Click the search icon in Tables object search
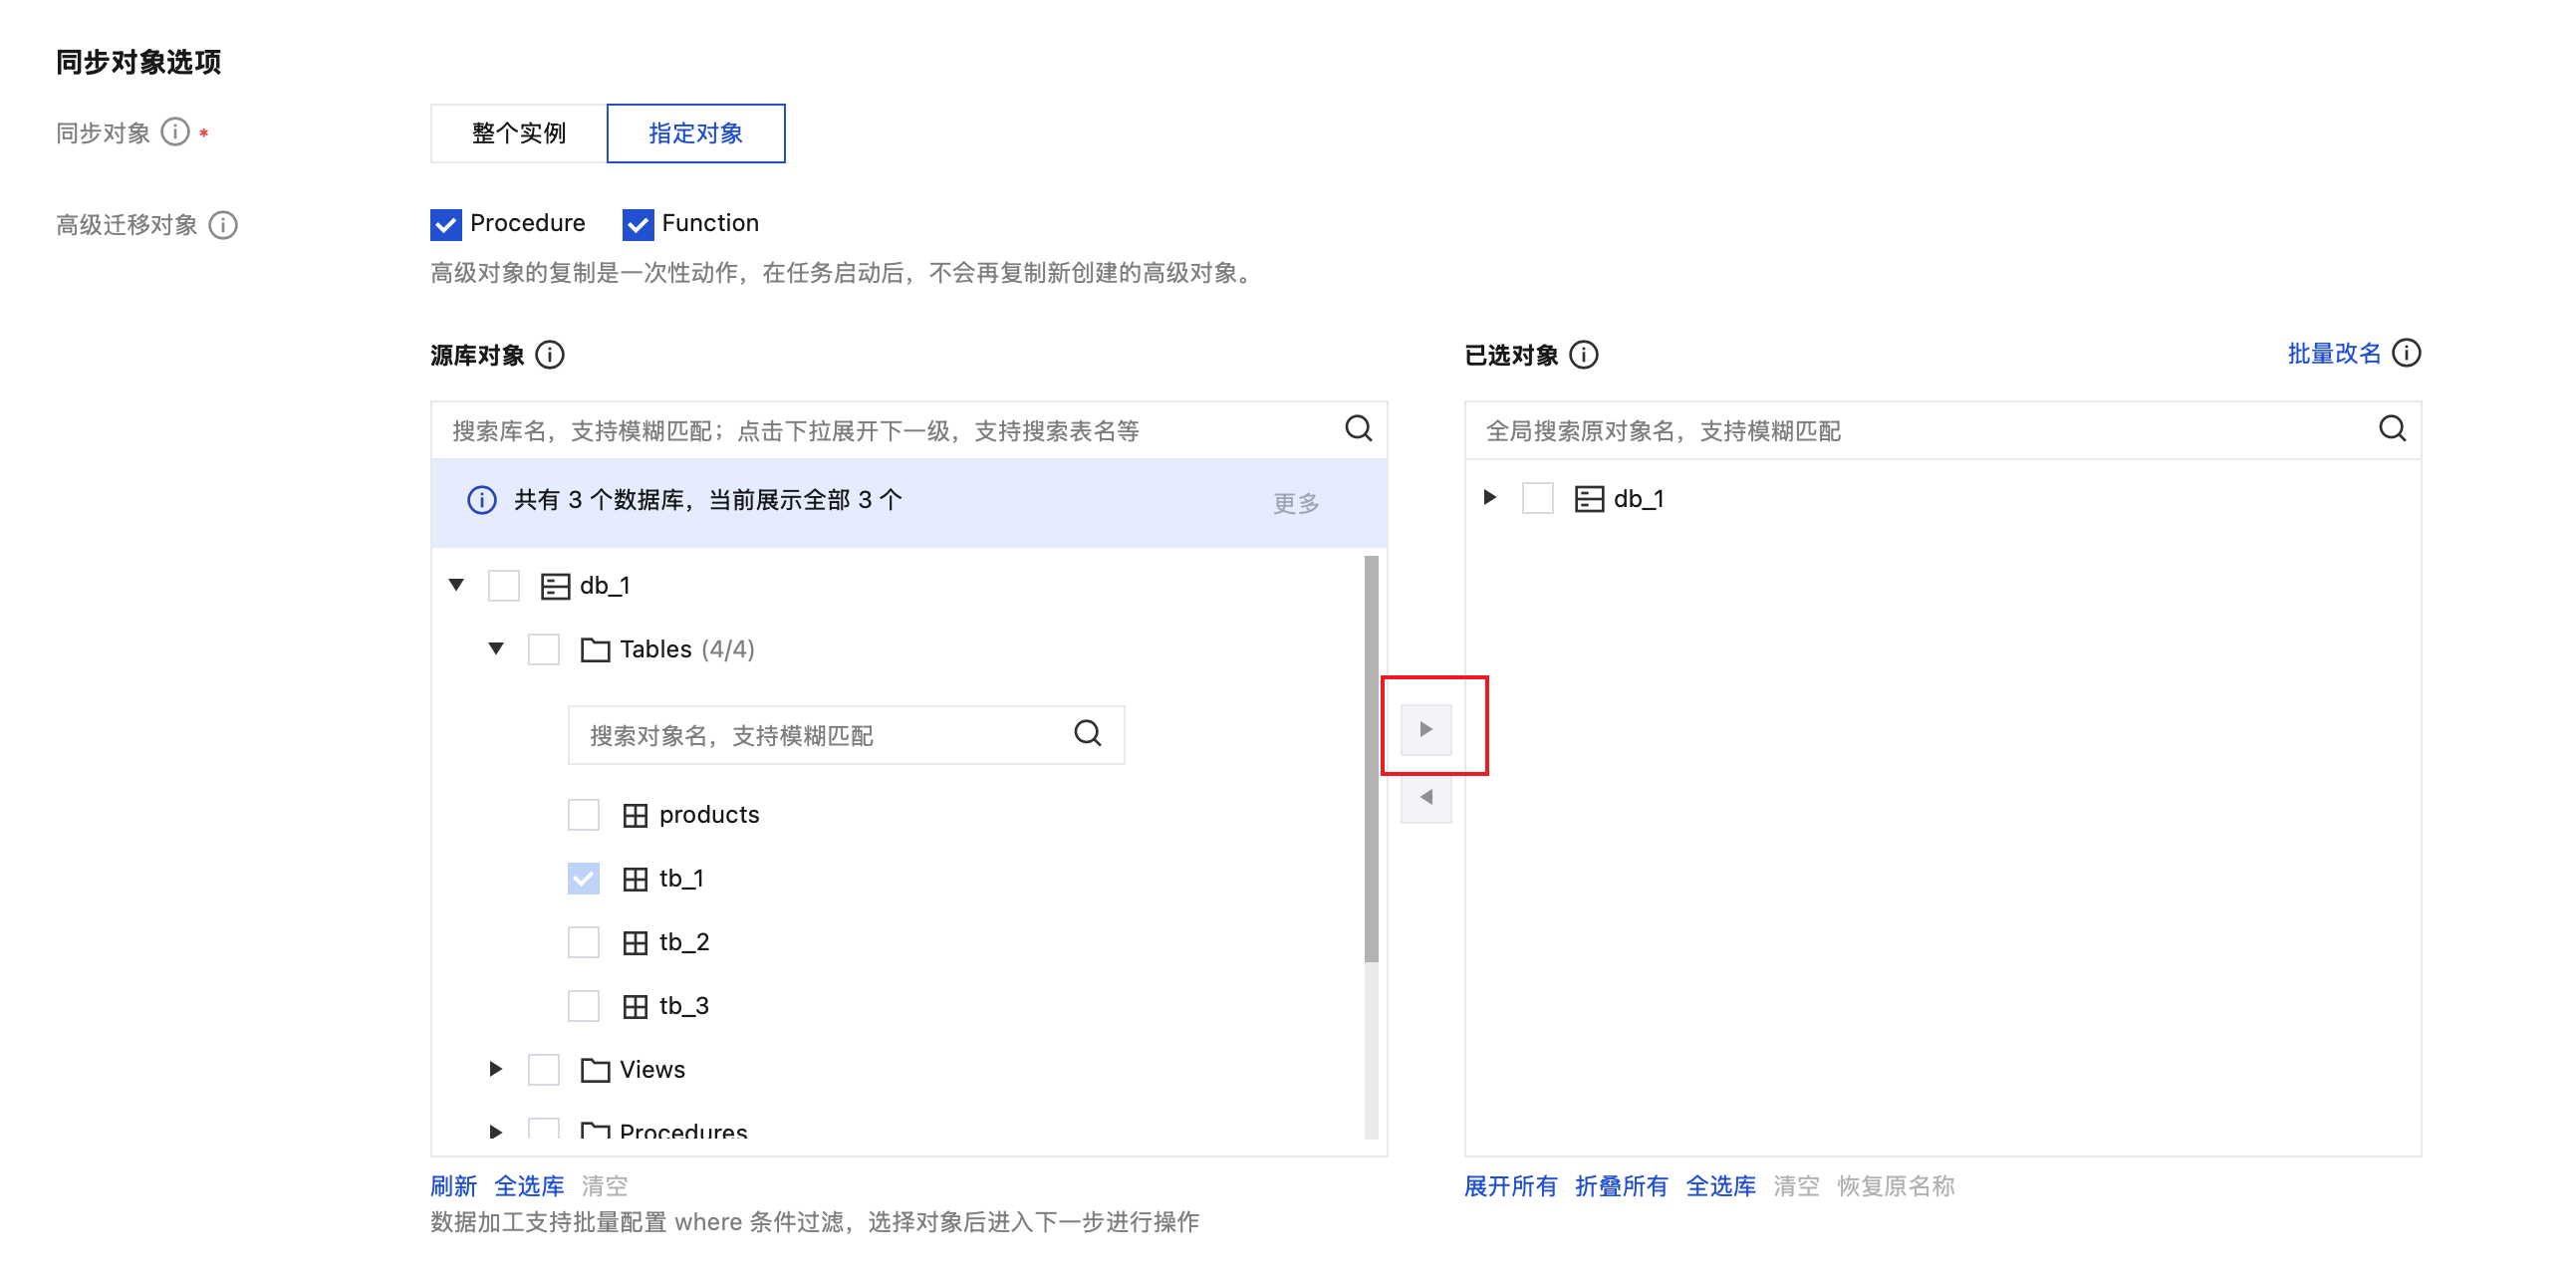The height and width of the screenshot is (1277, 2576). pyautogui.click(x=1088, y=734)
